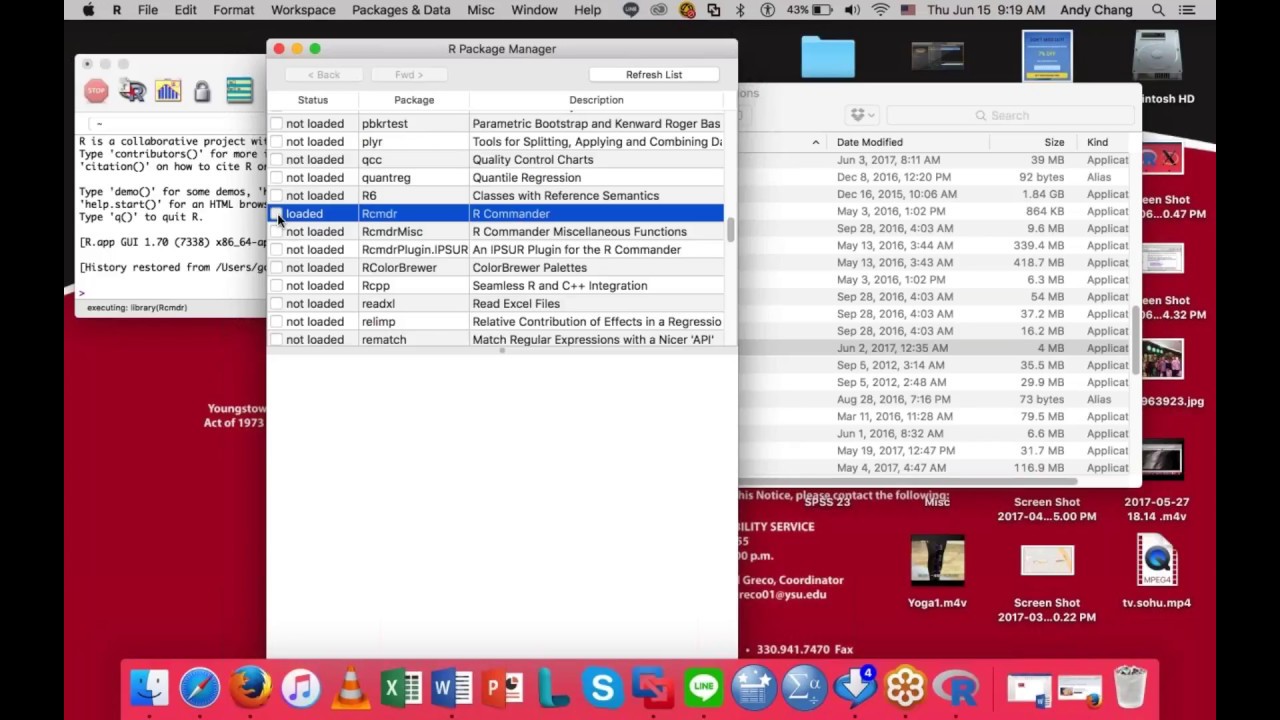Enable the RColorBrewer package checkbox
This screenshot has height=720, width=1280.
[x=276, y=268]
